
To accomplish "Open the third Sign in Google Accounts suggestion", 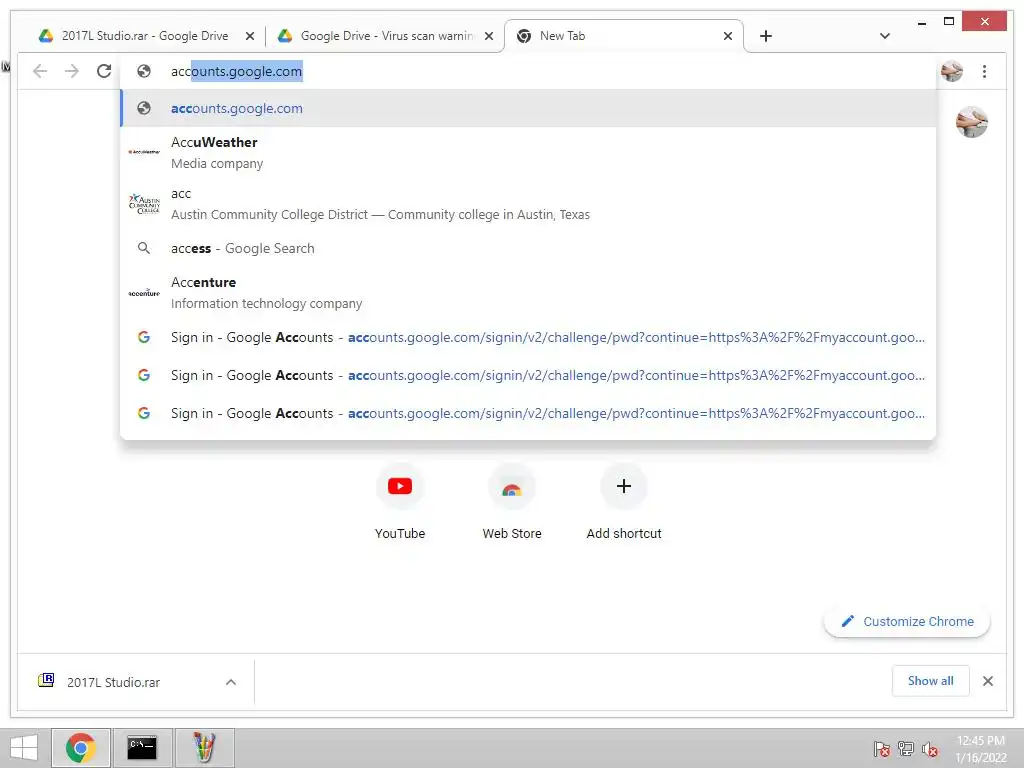I will coord(528,413).
